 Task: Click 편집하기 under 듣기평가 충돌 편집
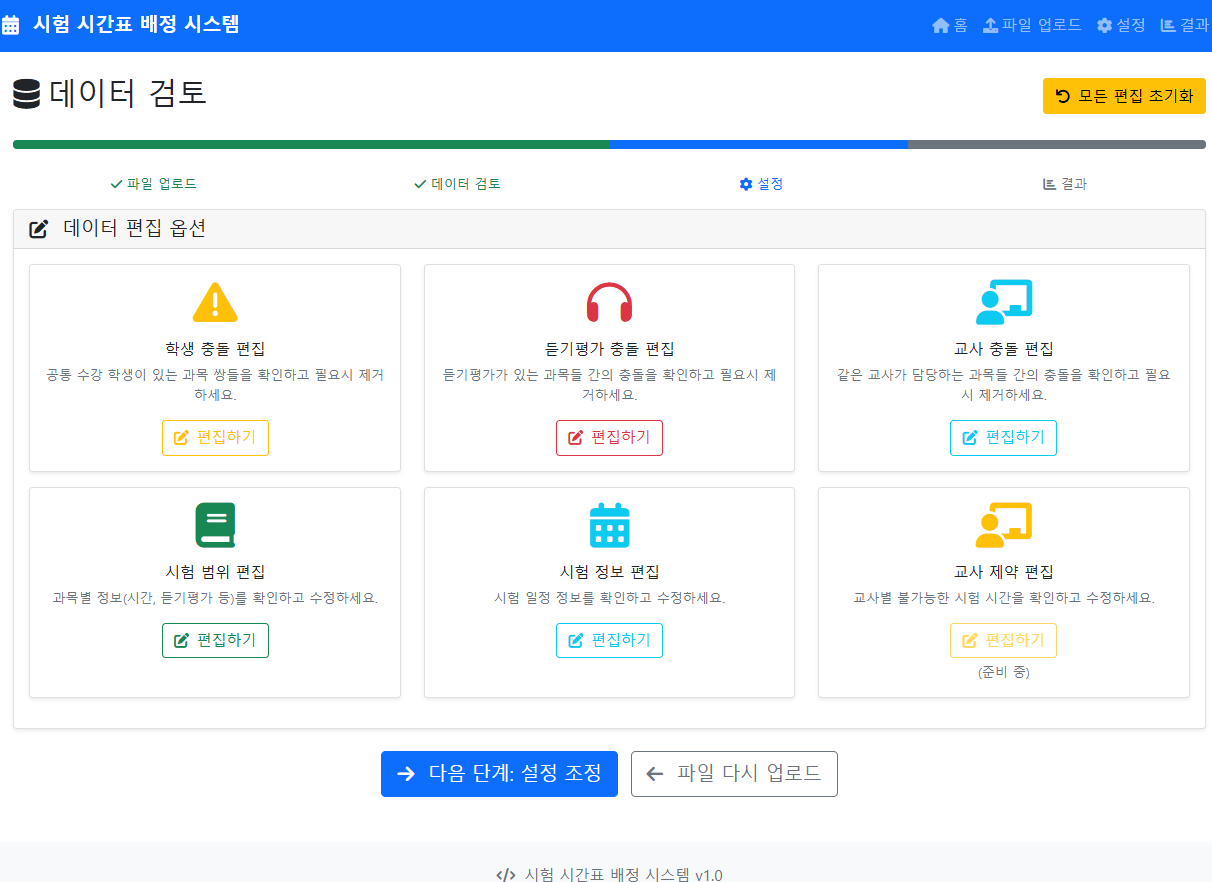click(609, 438)
